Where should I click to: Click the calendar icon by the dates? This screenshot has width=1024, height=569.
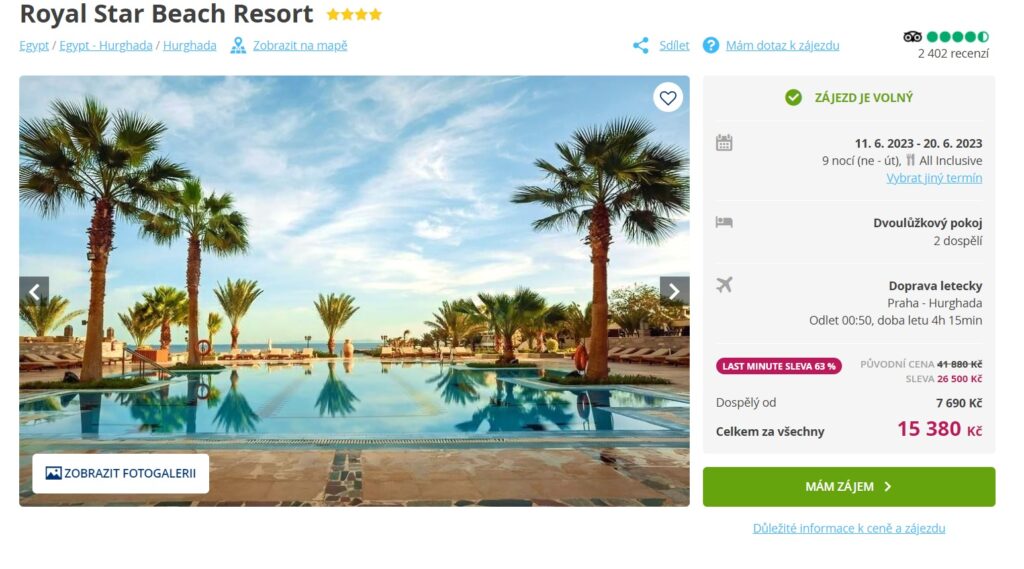(724, 142)
